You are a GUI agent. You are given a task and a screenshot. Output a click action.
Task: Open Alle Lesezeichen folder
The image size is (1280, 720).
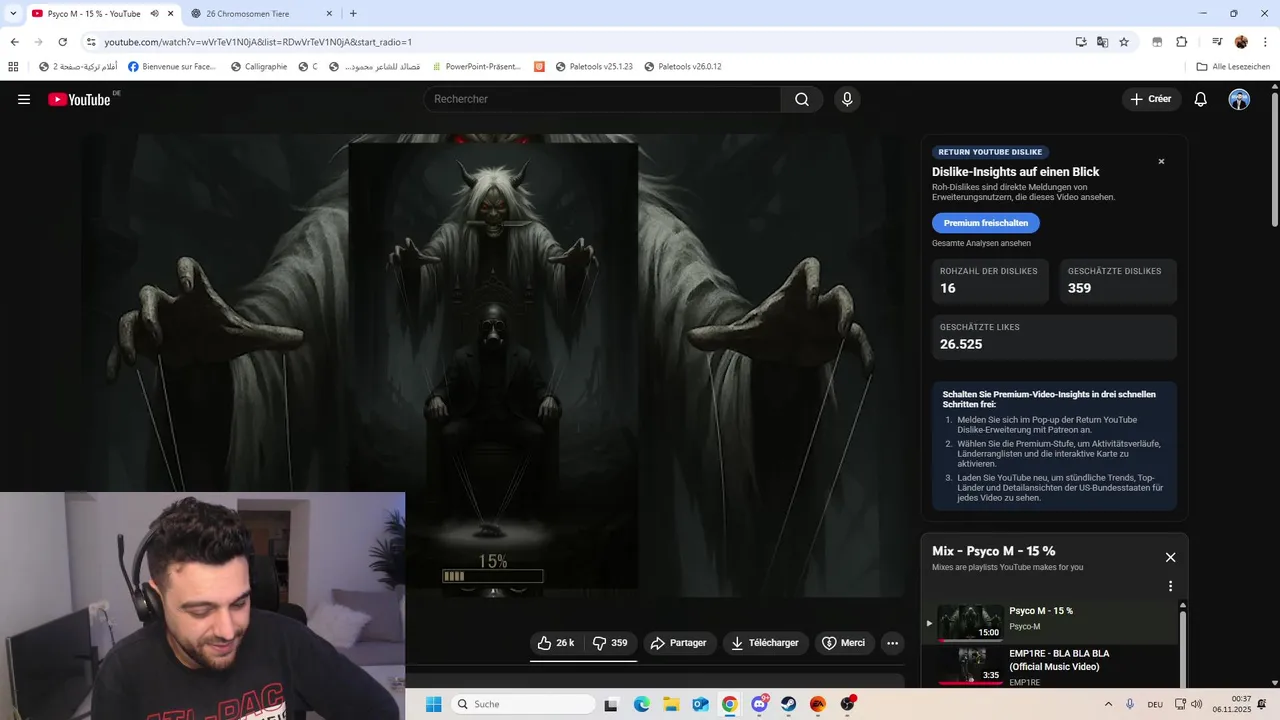[1233, 67]
